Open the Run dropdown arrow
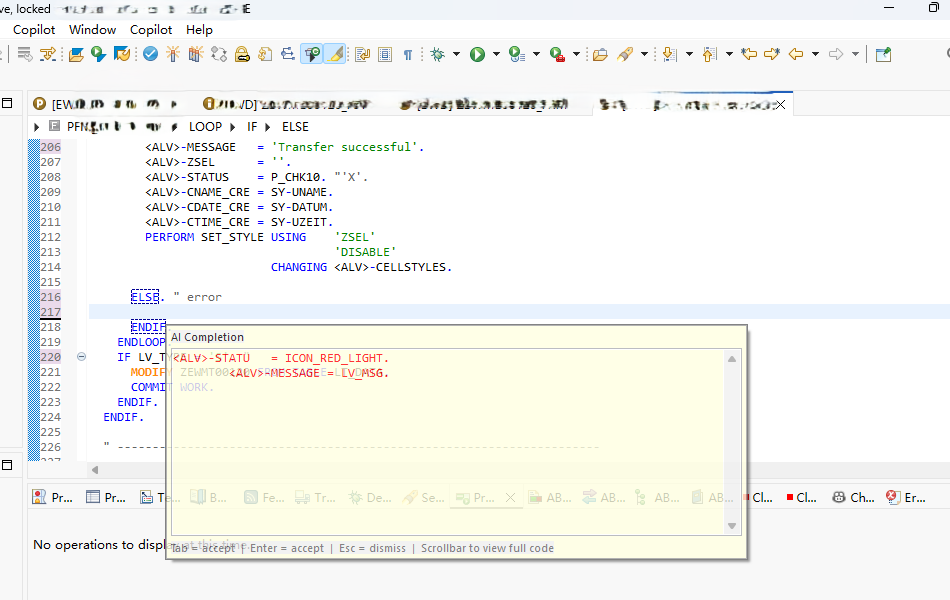Viewport: 950px width, 600px height. [496, 55]
